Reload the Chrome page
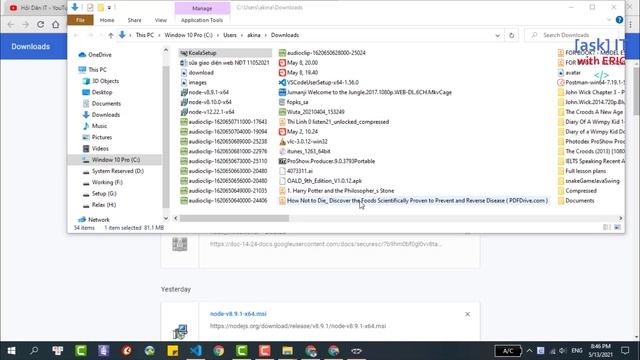 tap(40, 24)
